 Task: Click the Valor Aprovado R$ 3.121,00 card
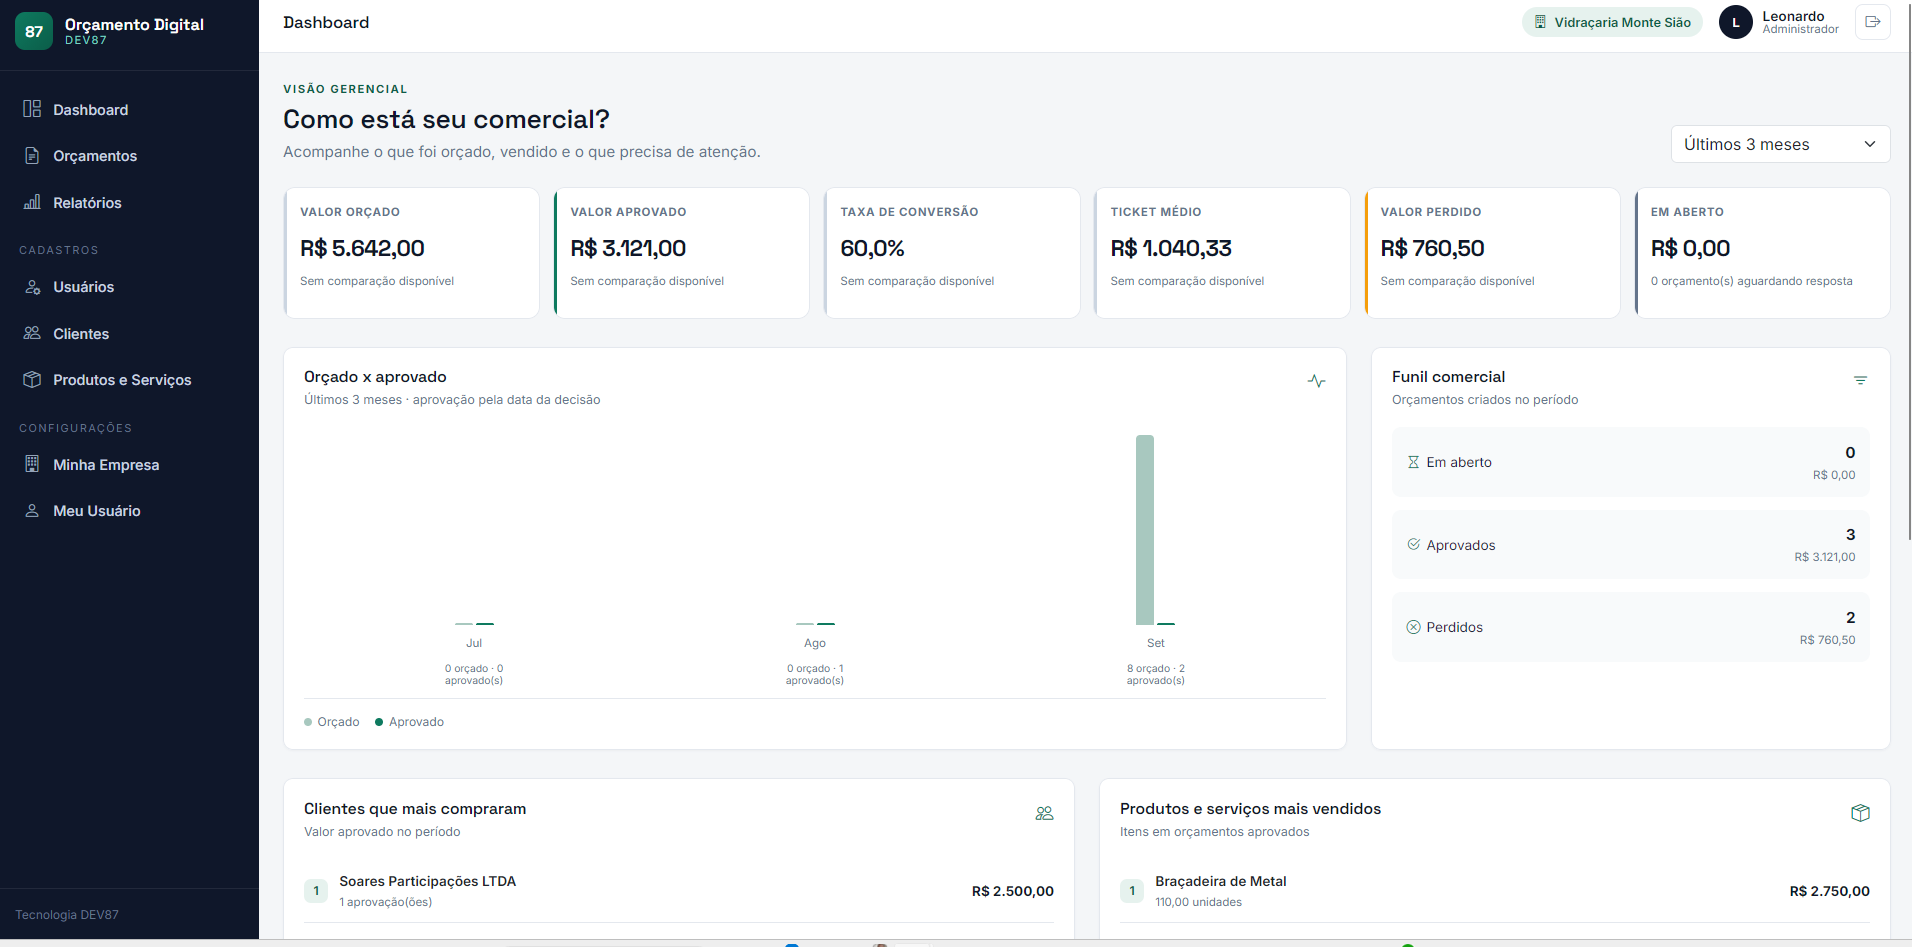point(682,253)
